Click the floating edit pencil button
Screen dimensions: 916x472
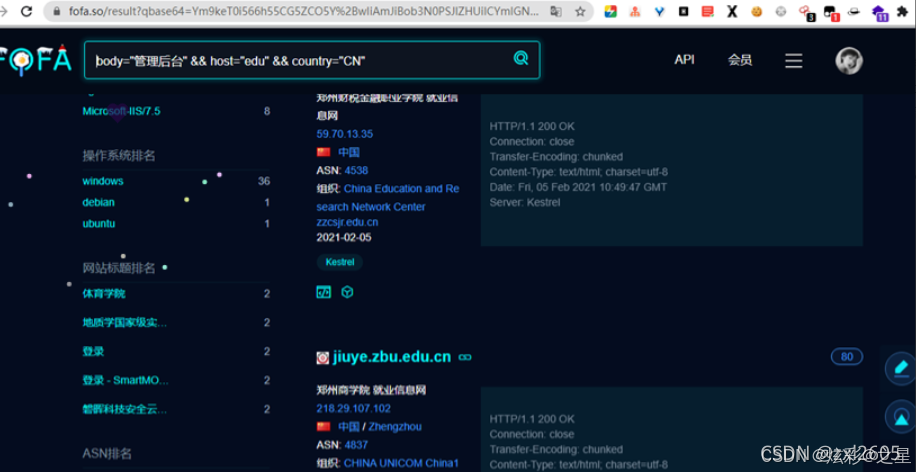click(901, 368)
